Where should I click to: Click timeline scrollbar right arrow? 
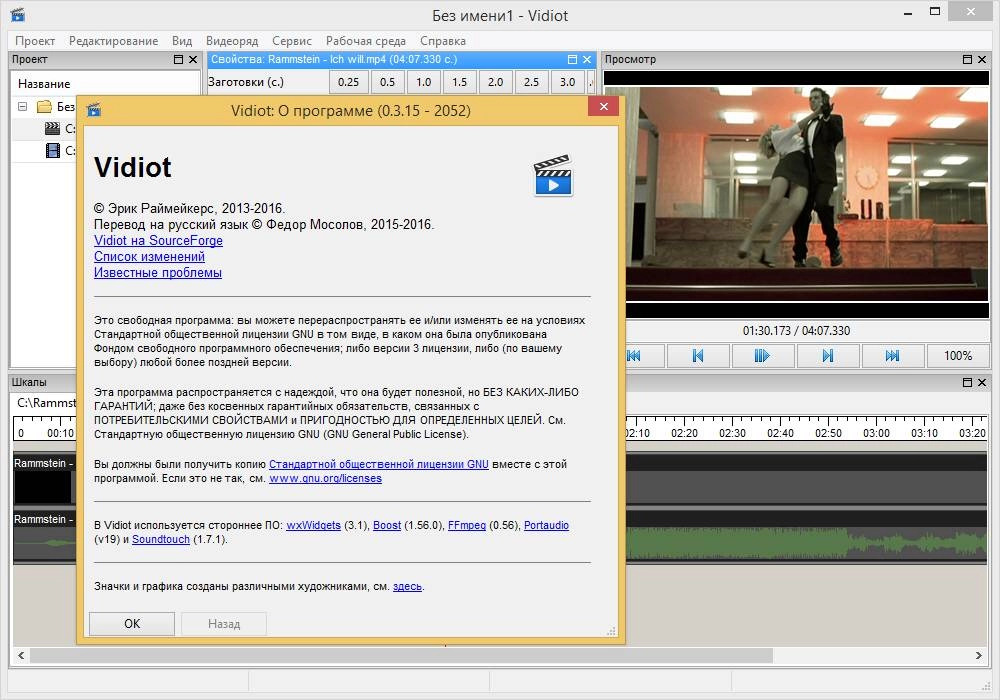[979, 655]
